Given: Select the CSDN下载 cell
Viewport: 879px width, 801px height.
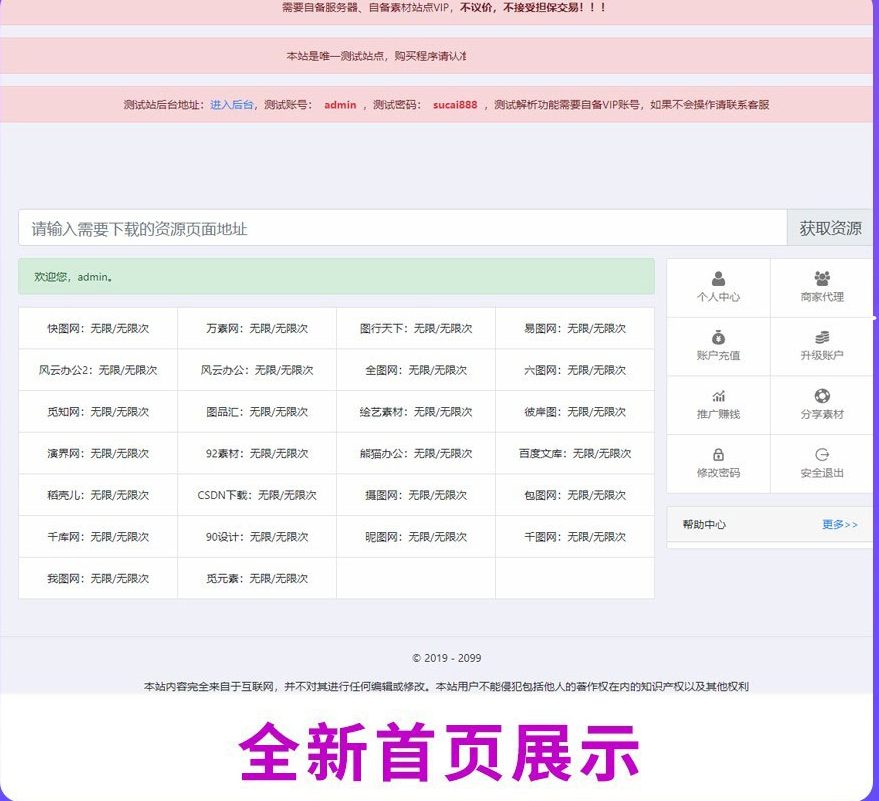Looking at the screenshot, I should [257, 495].
